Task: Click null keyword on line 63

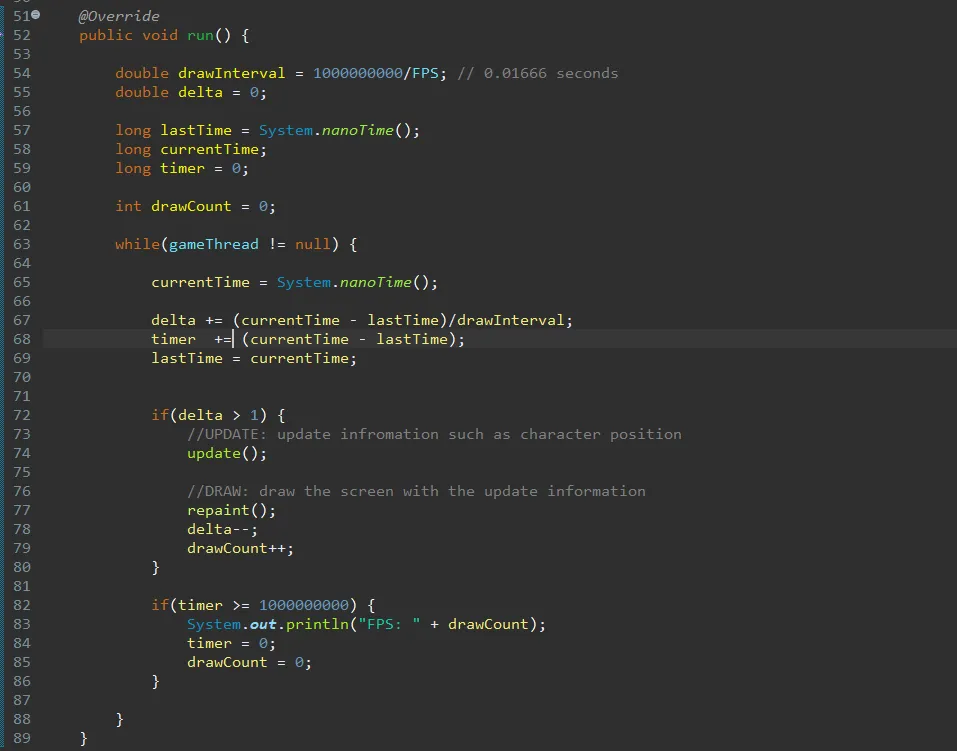Action: (x=312, y=244)
